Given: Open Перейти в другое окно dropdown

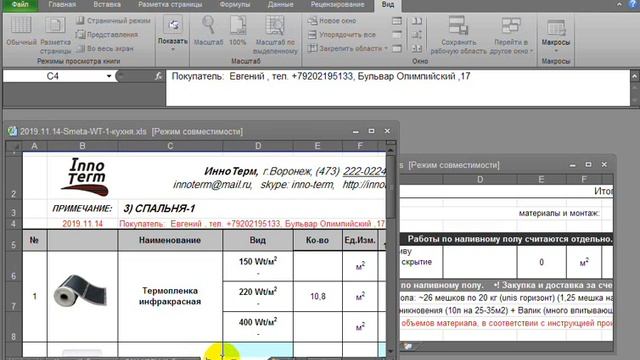Looking at the screenshot, I should pos(512,35).
